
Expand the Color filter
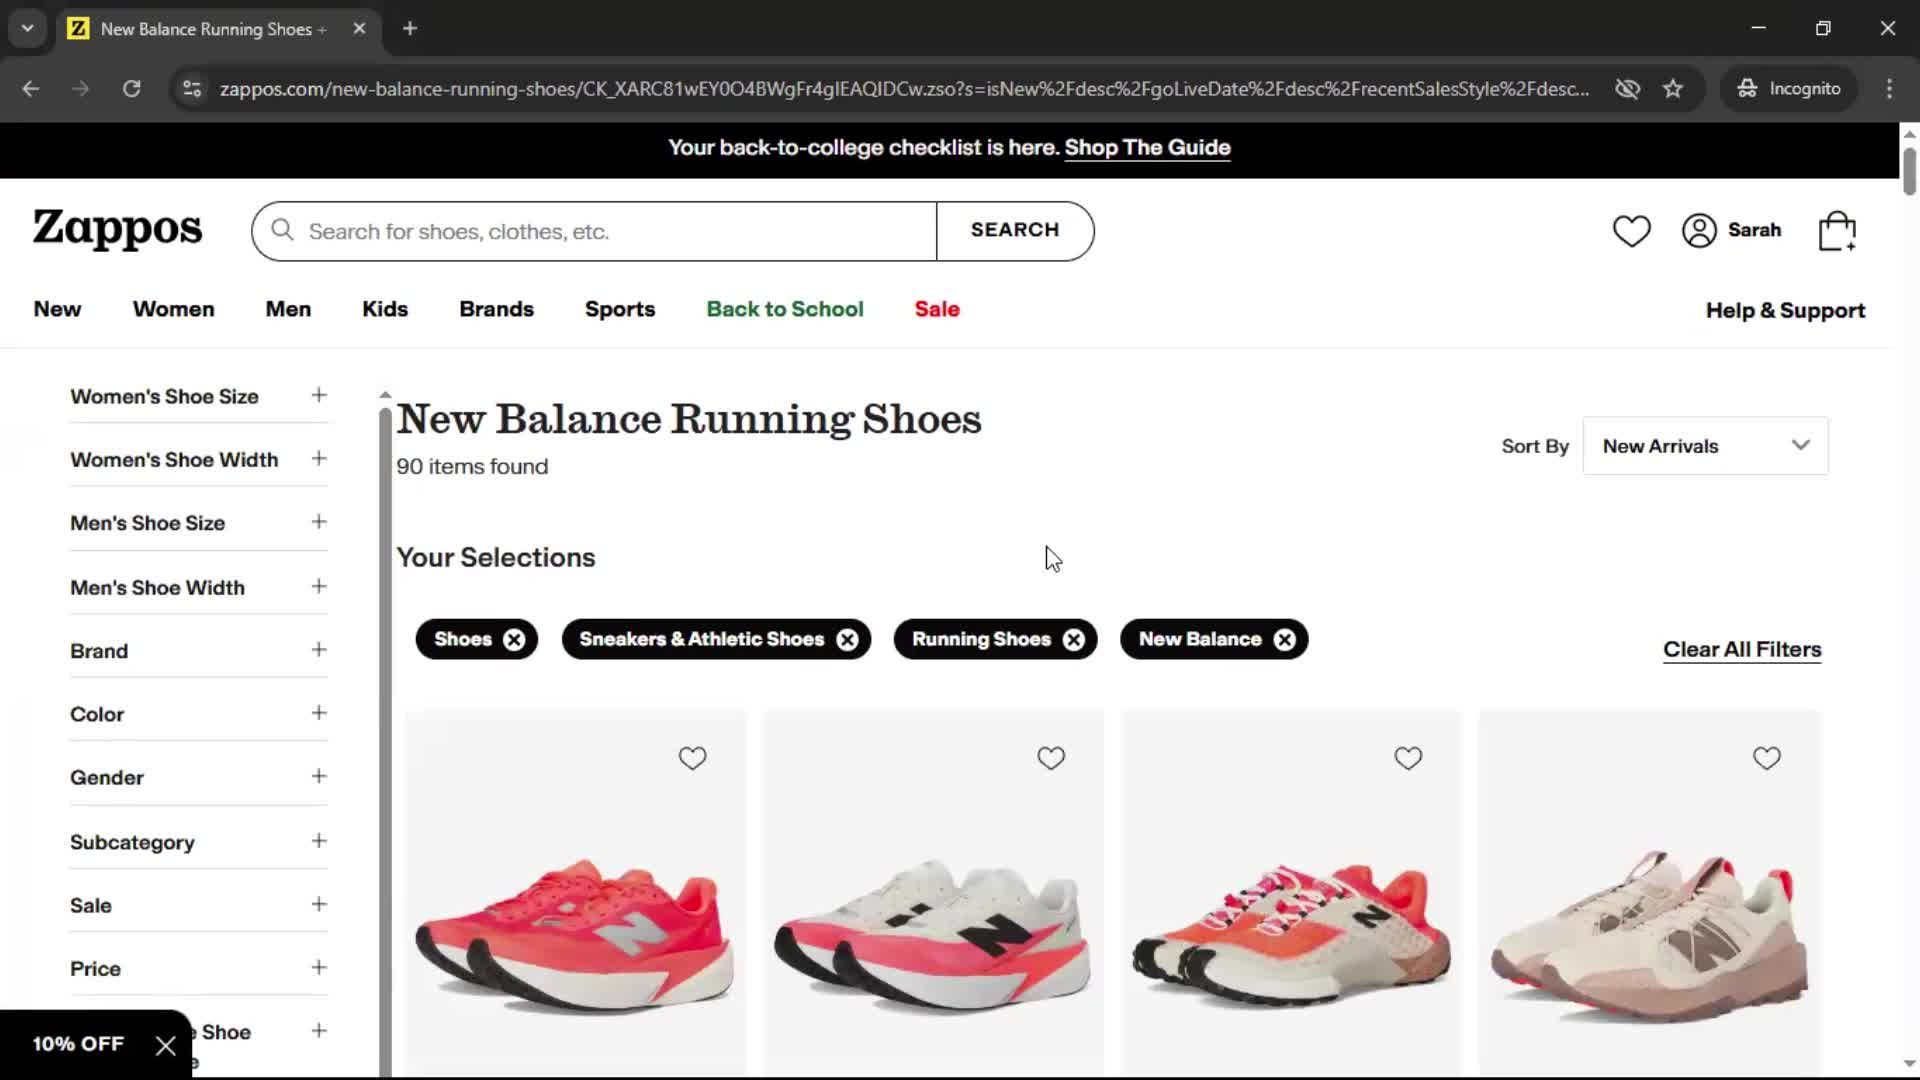[199, 714]
